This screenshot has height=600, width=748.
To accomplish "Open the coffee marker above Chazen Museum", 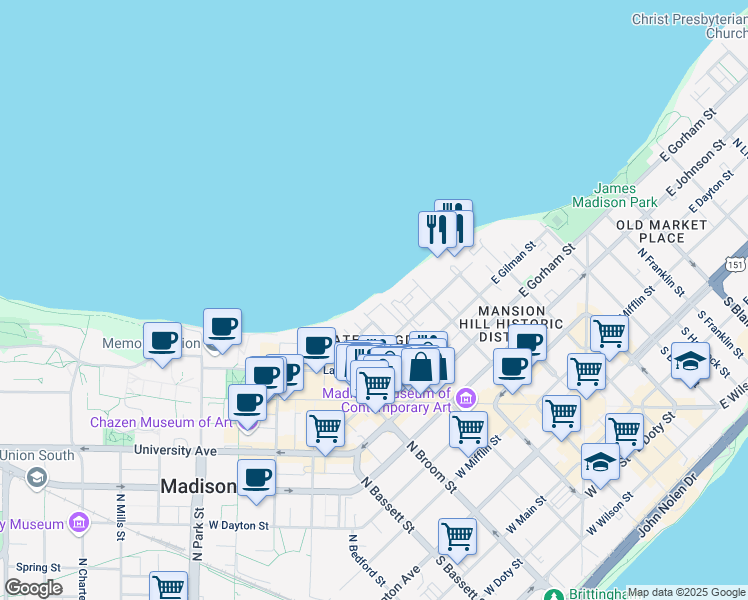I will click(247, 402).
